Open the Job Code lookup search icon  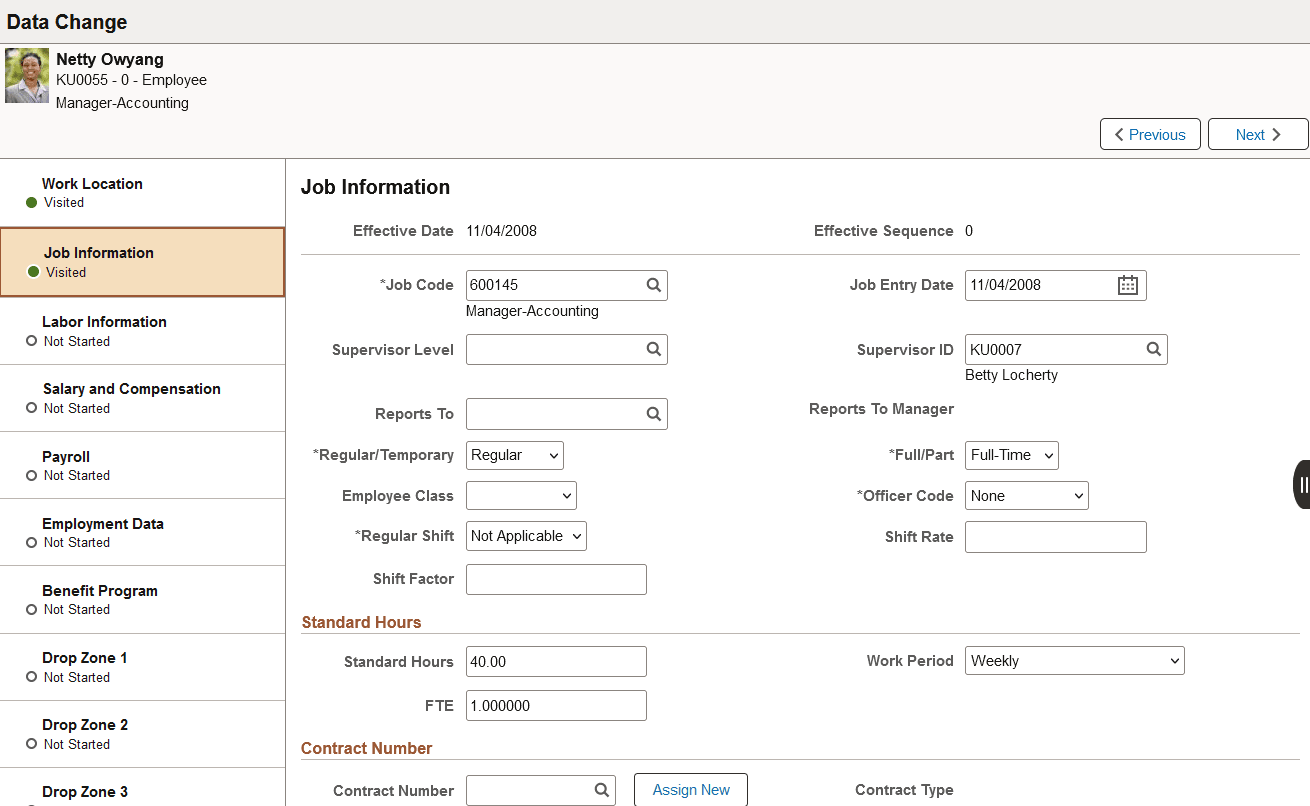[x=653, y=285]
